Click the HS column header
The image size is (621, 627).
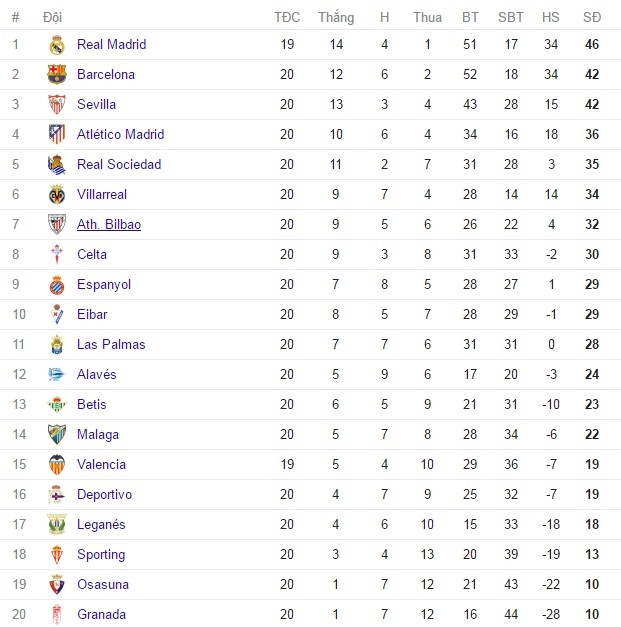tap(551, 17)
